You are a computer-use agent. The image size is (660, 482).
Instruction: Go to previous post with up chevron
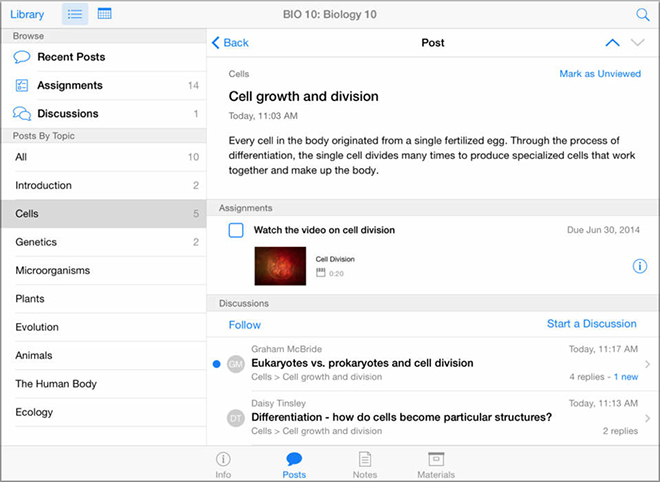click(x=612, y=43)
